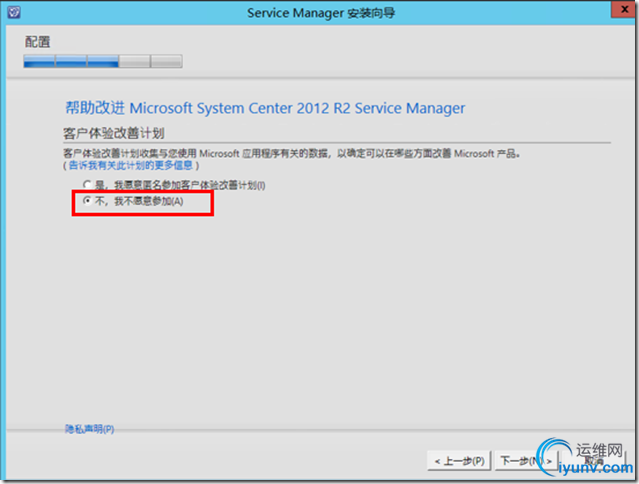Image resolution: width=639 pixels, height=484 pixels.
Task: Click the third filled progress bar segment
Action: pyautogui.click(x=103, y=61)
